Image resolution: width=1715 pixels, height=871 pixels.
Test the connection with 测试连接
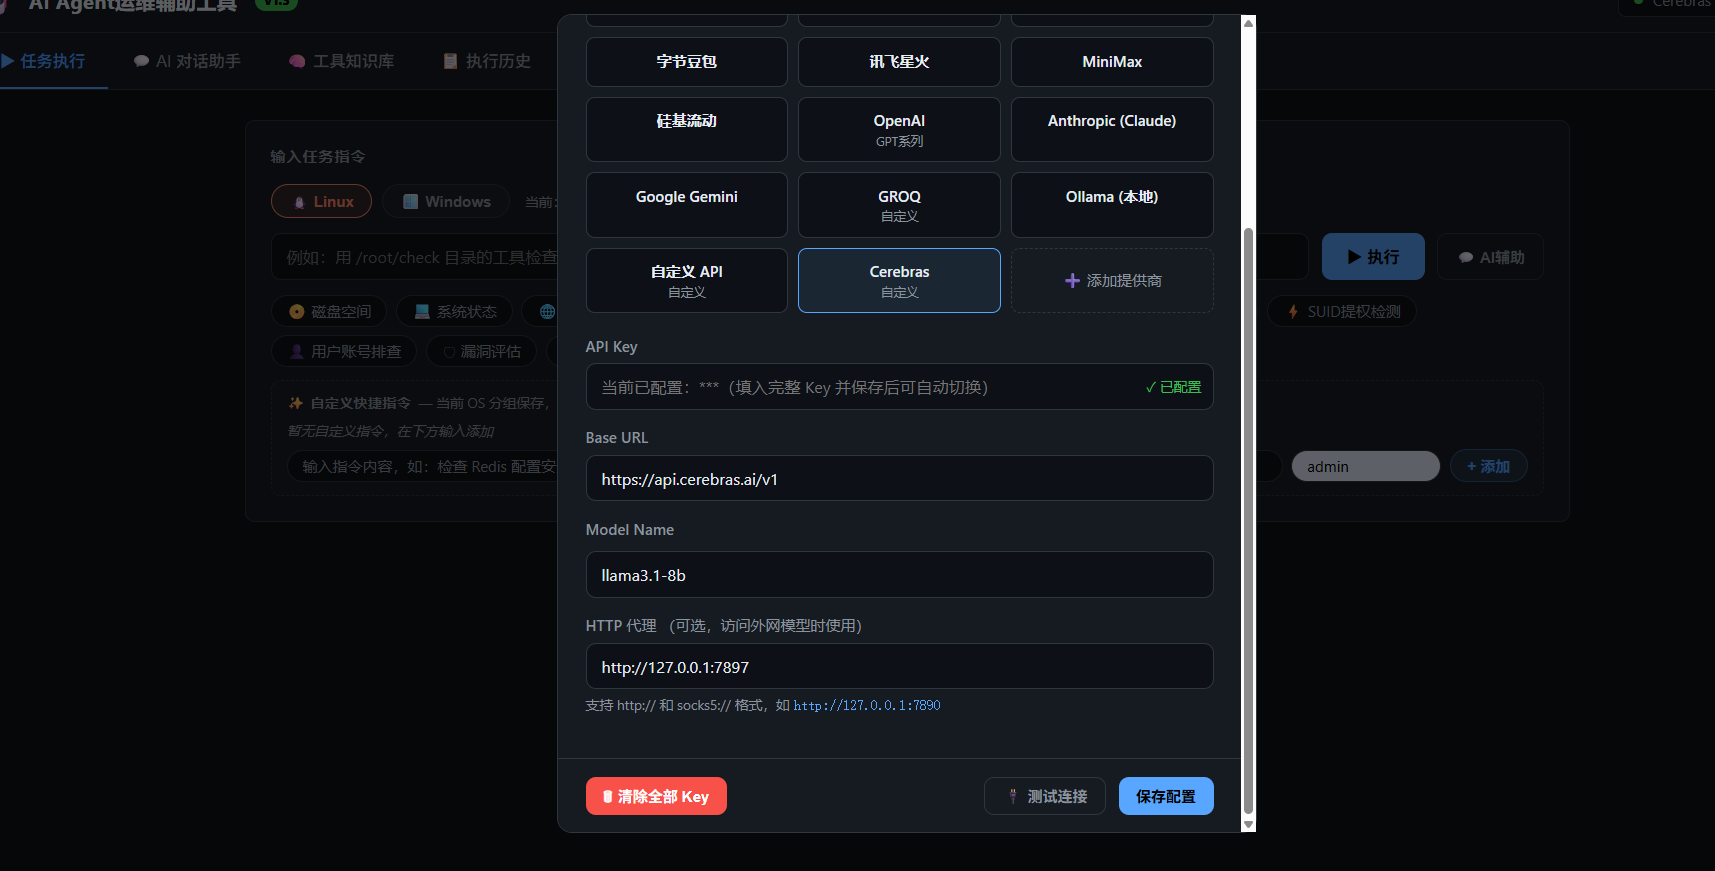point(1045,796)
